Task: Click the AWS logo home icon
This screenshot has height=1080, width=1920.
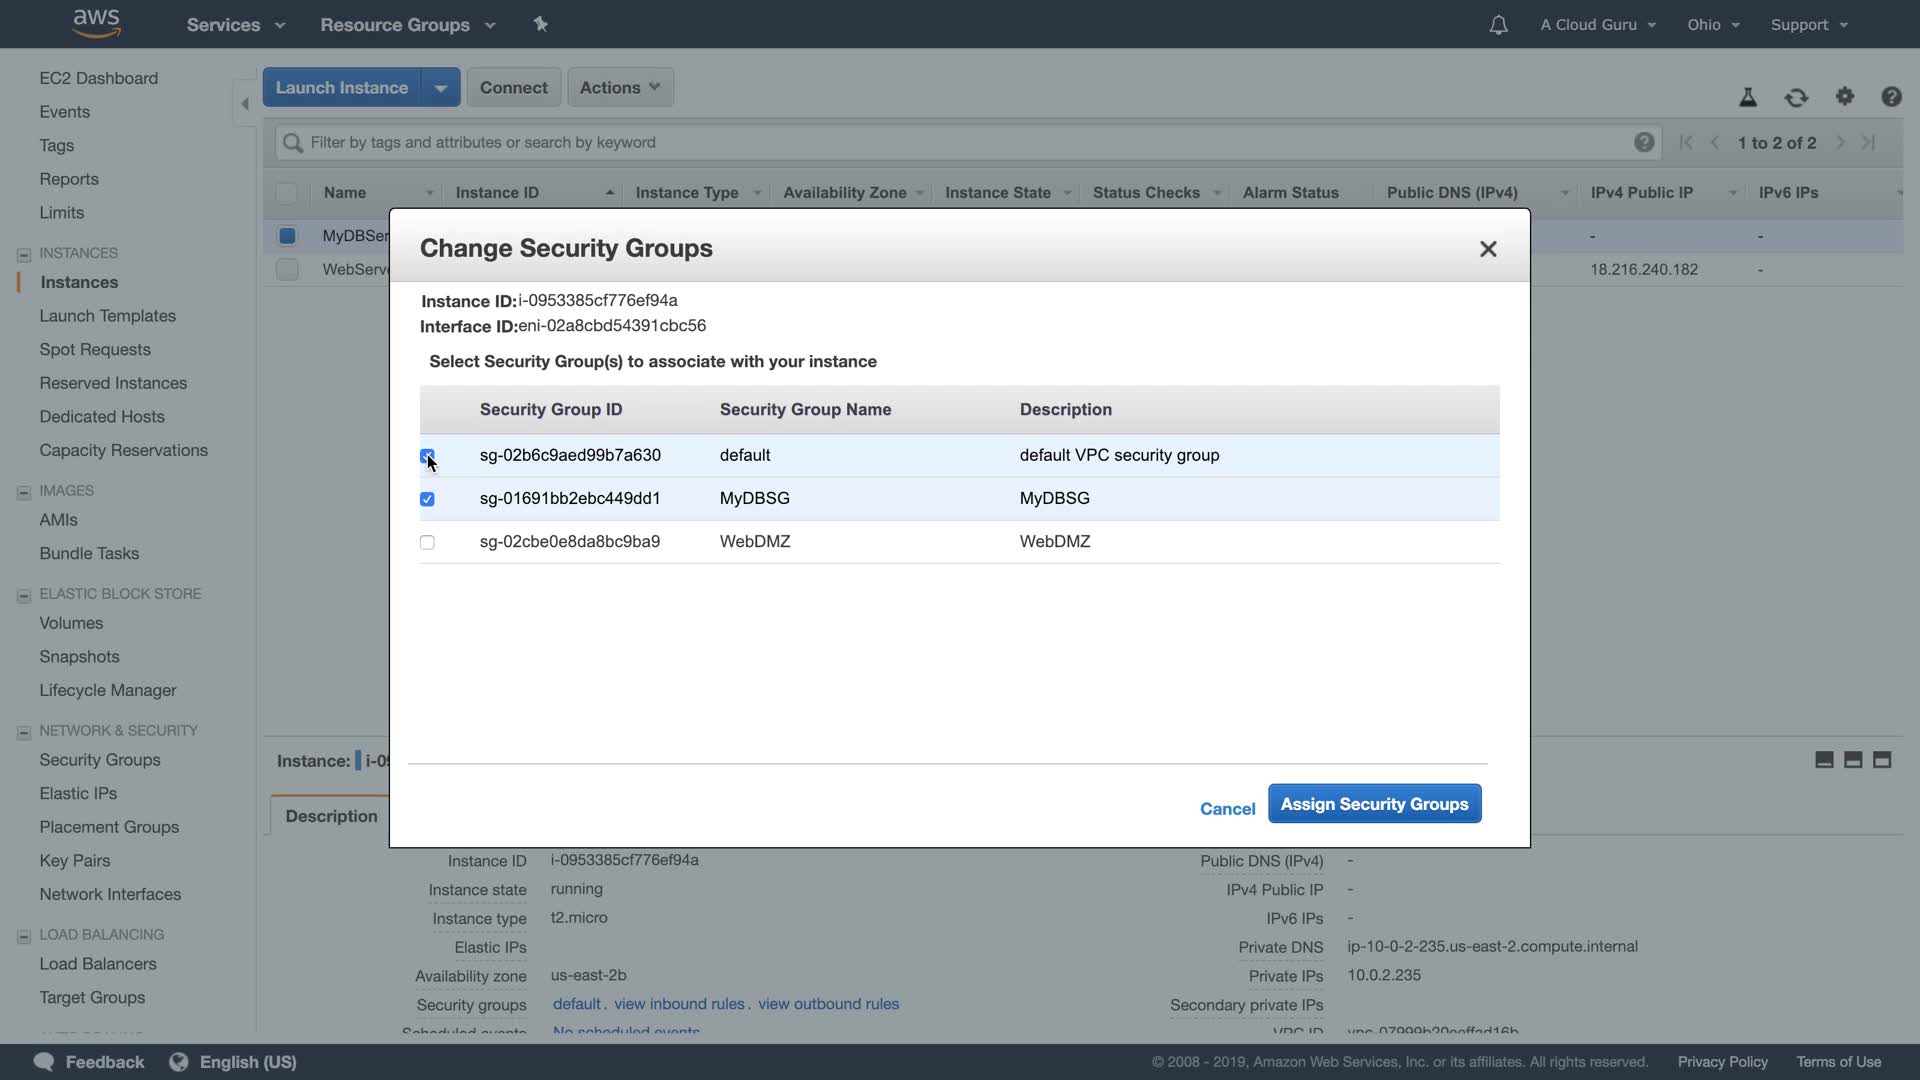Action: 96,24
